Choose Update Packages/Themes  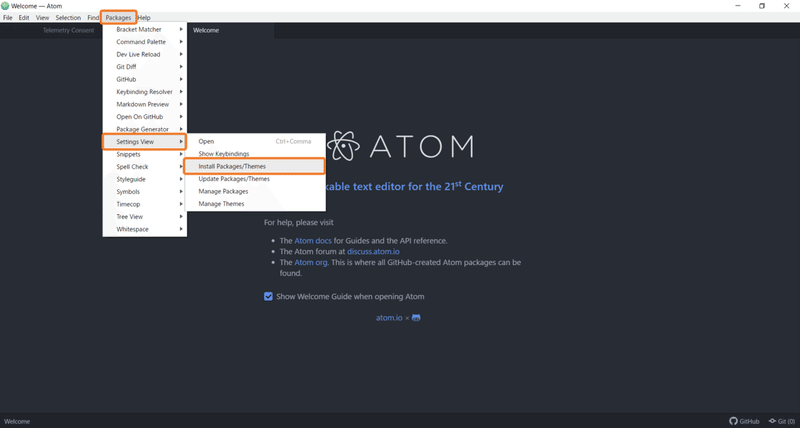[255, 179]
